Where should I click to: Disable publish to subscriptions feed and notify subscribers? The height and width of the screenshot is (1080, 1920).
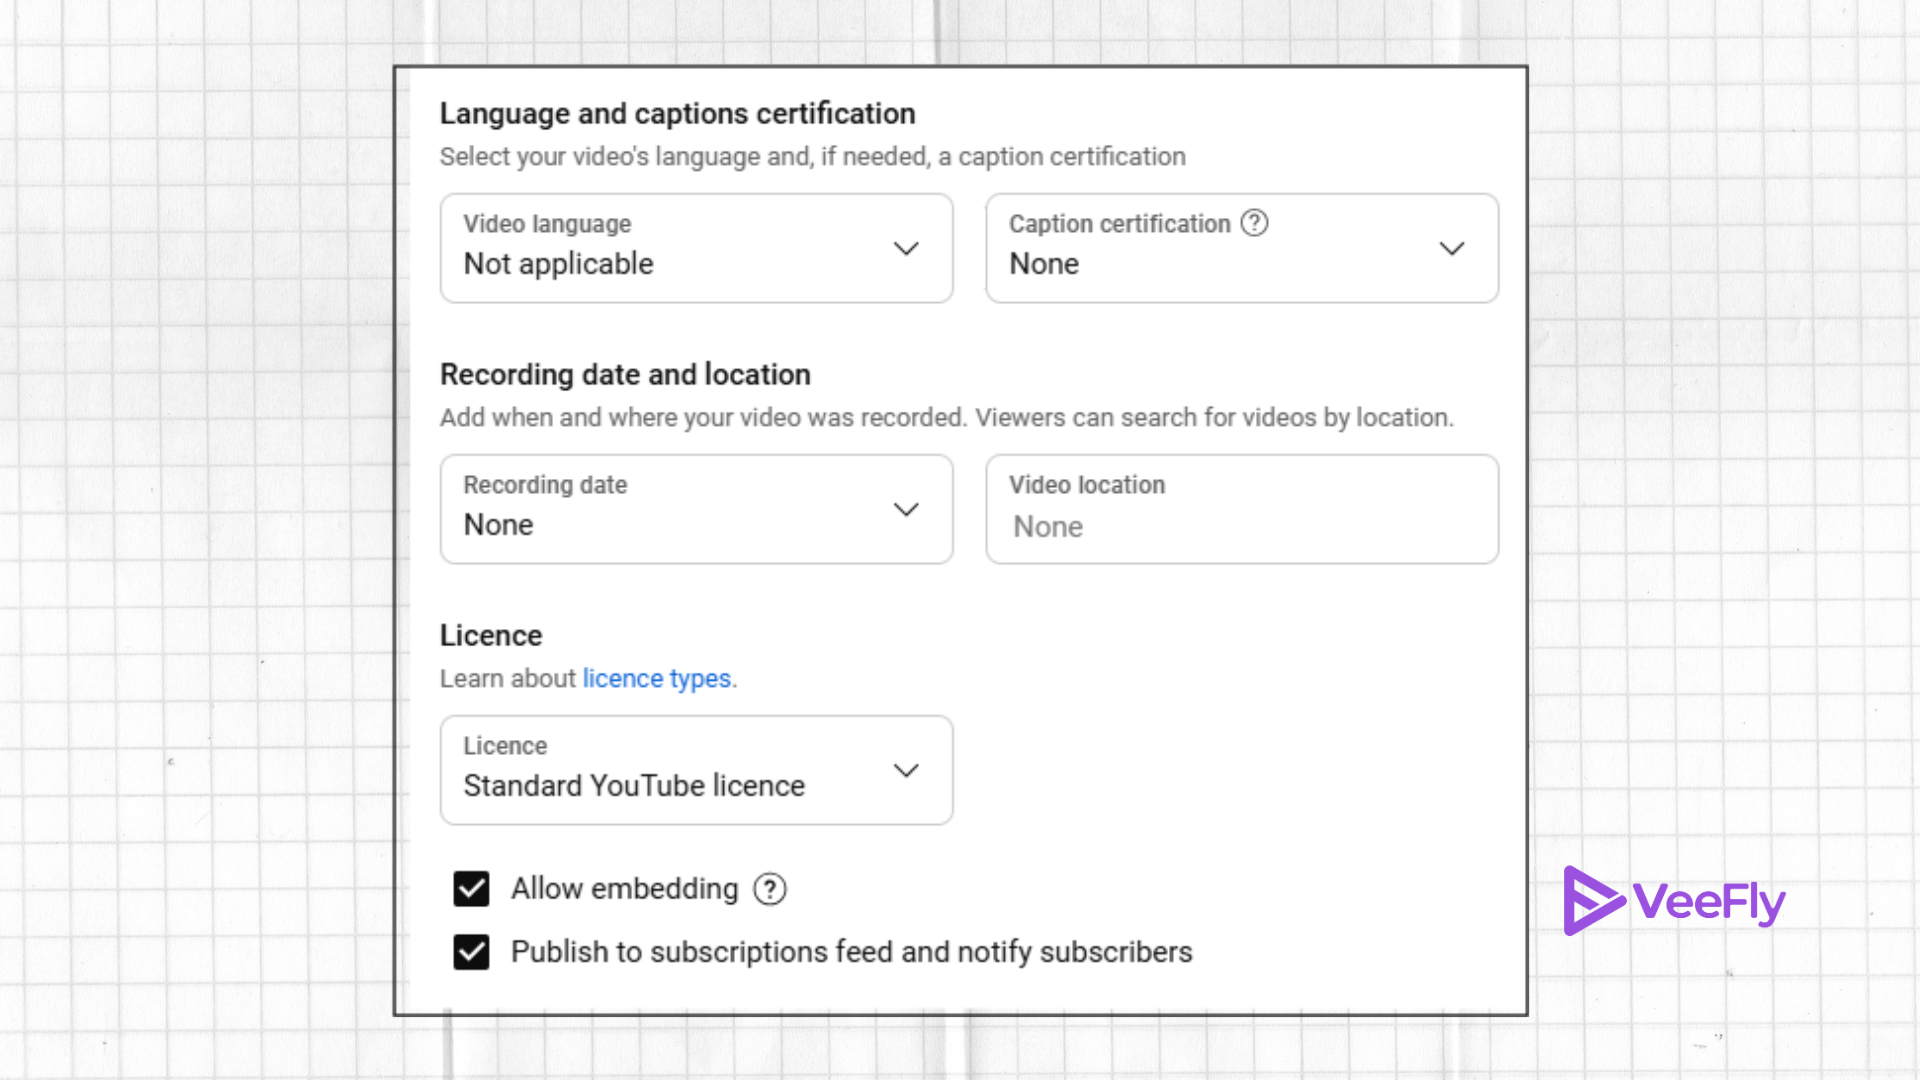(x=471, y=952)
